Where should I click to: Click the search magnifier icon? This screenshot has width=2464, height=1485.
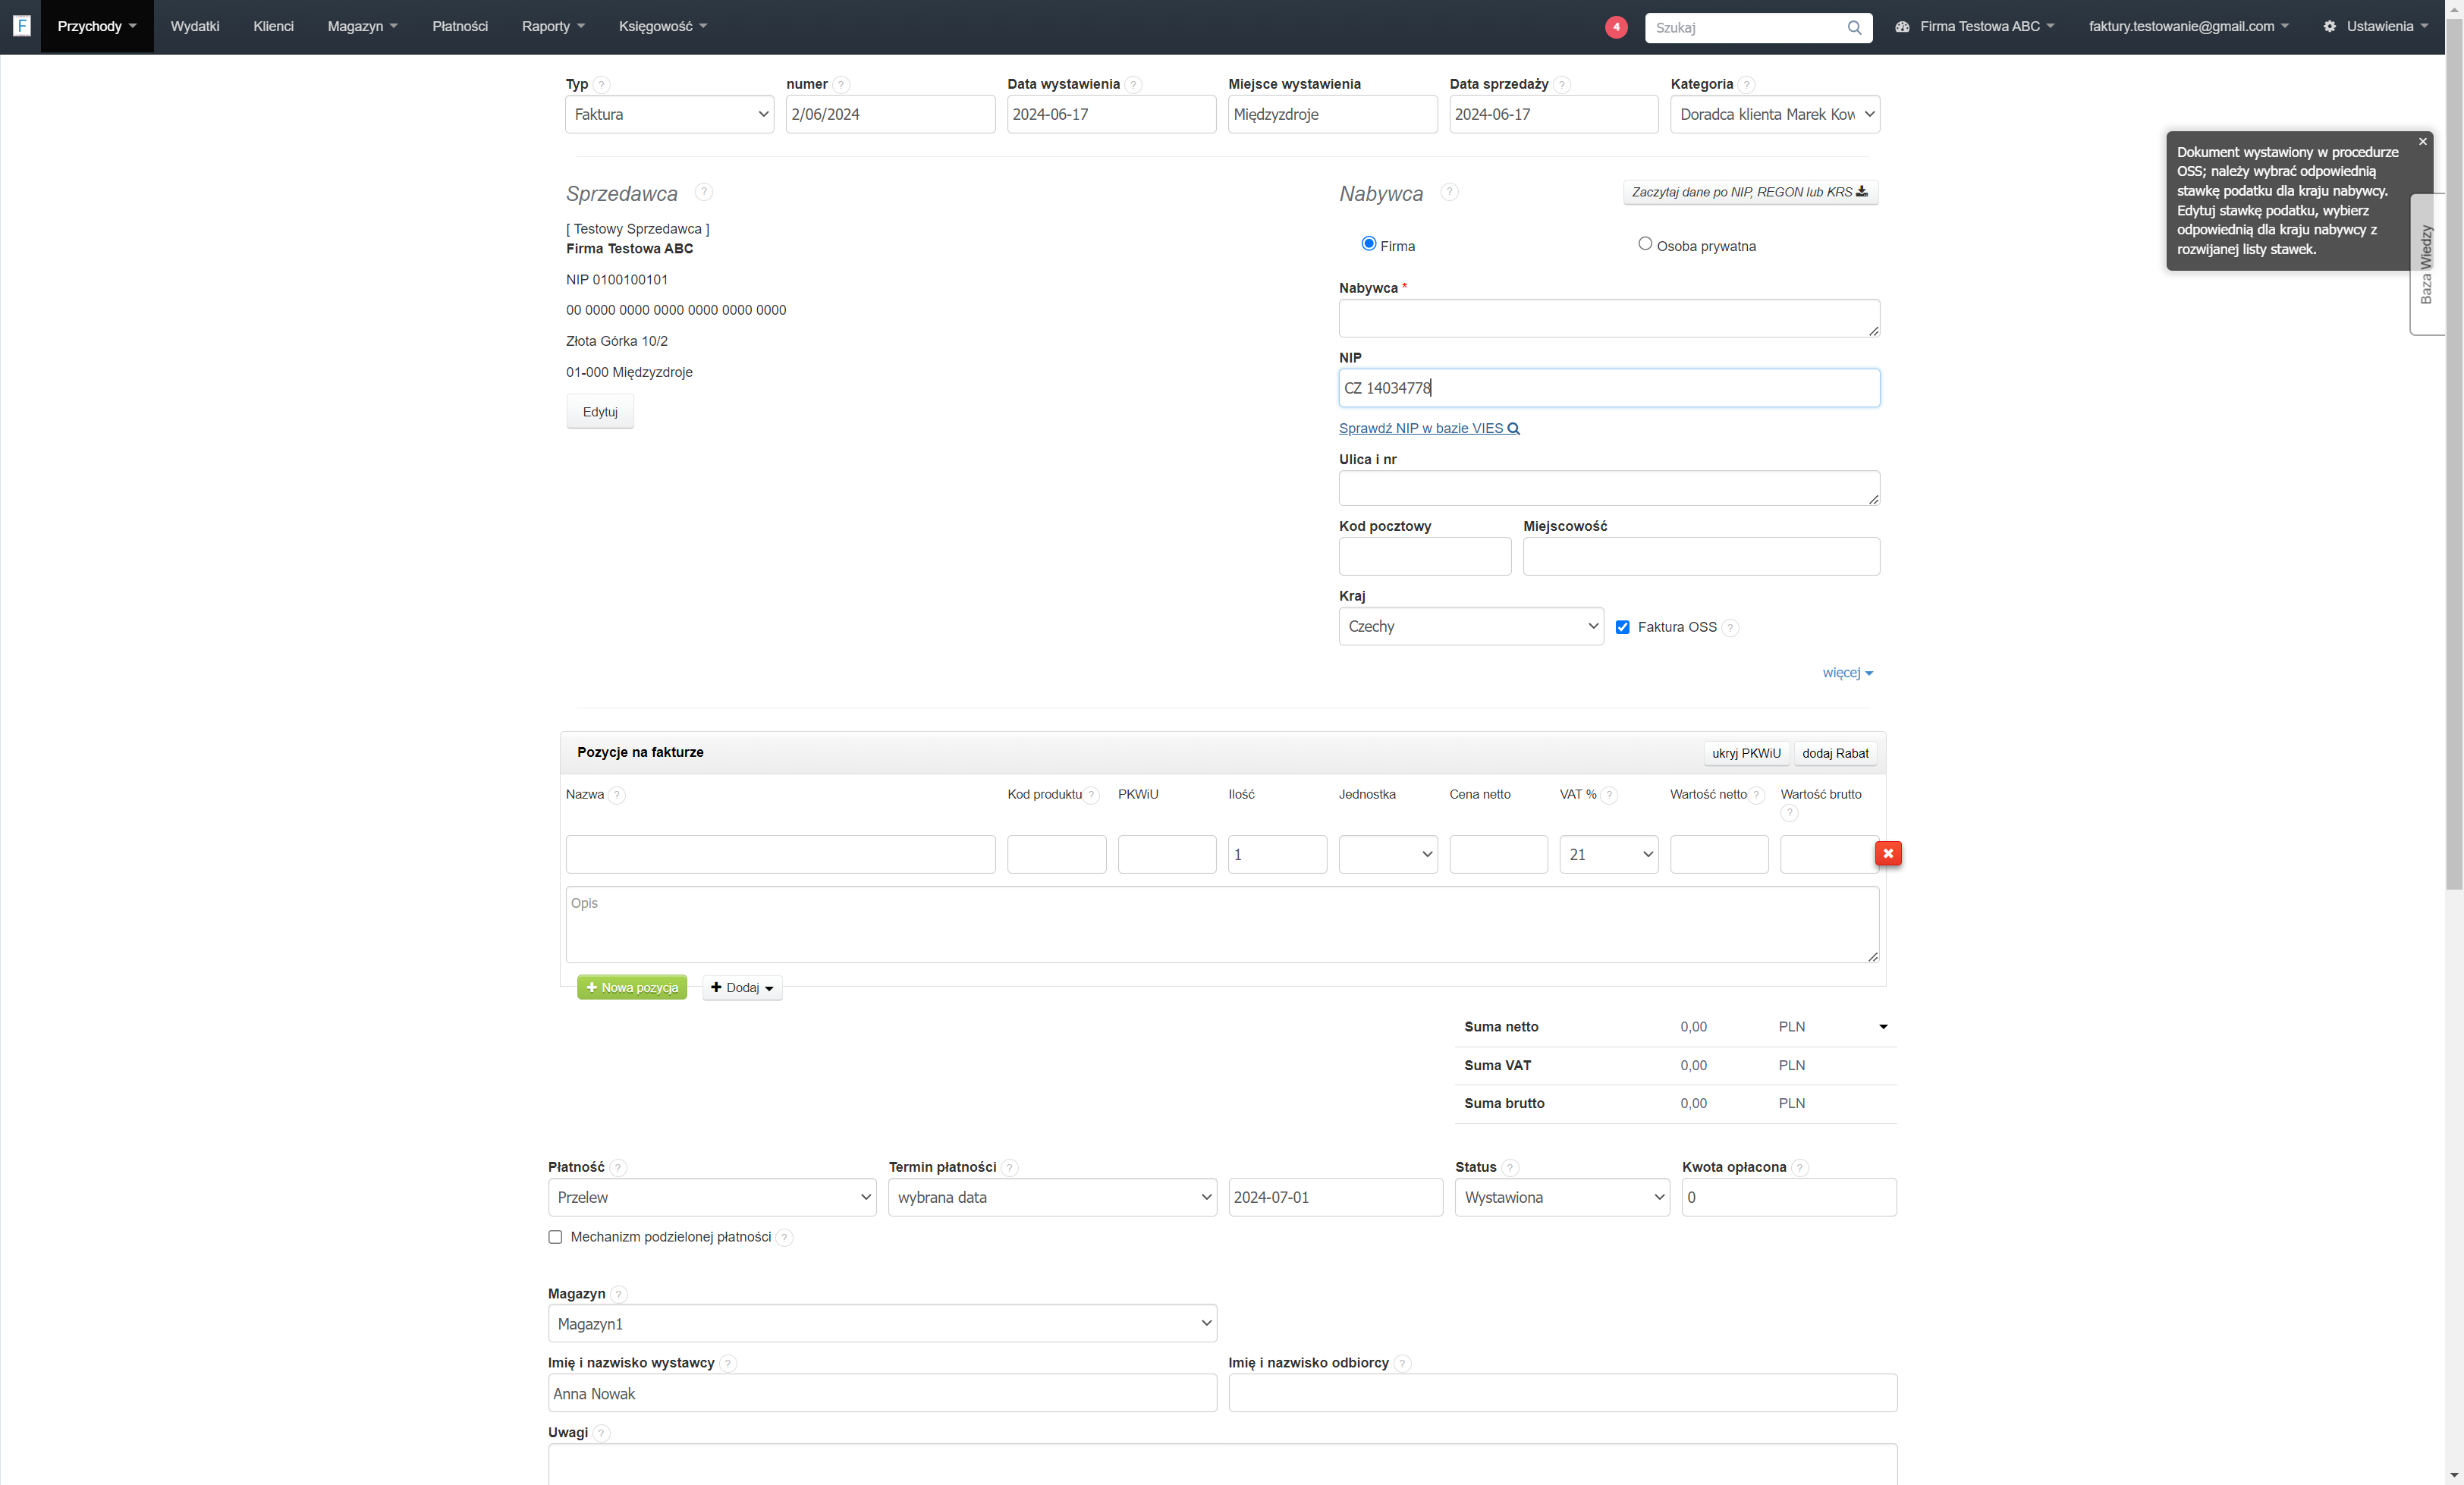(1854, 27)
